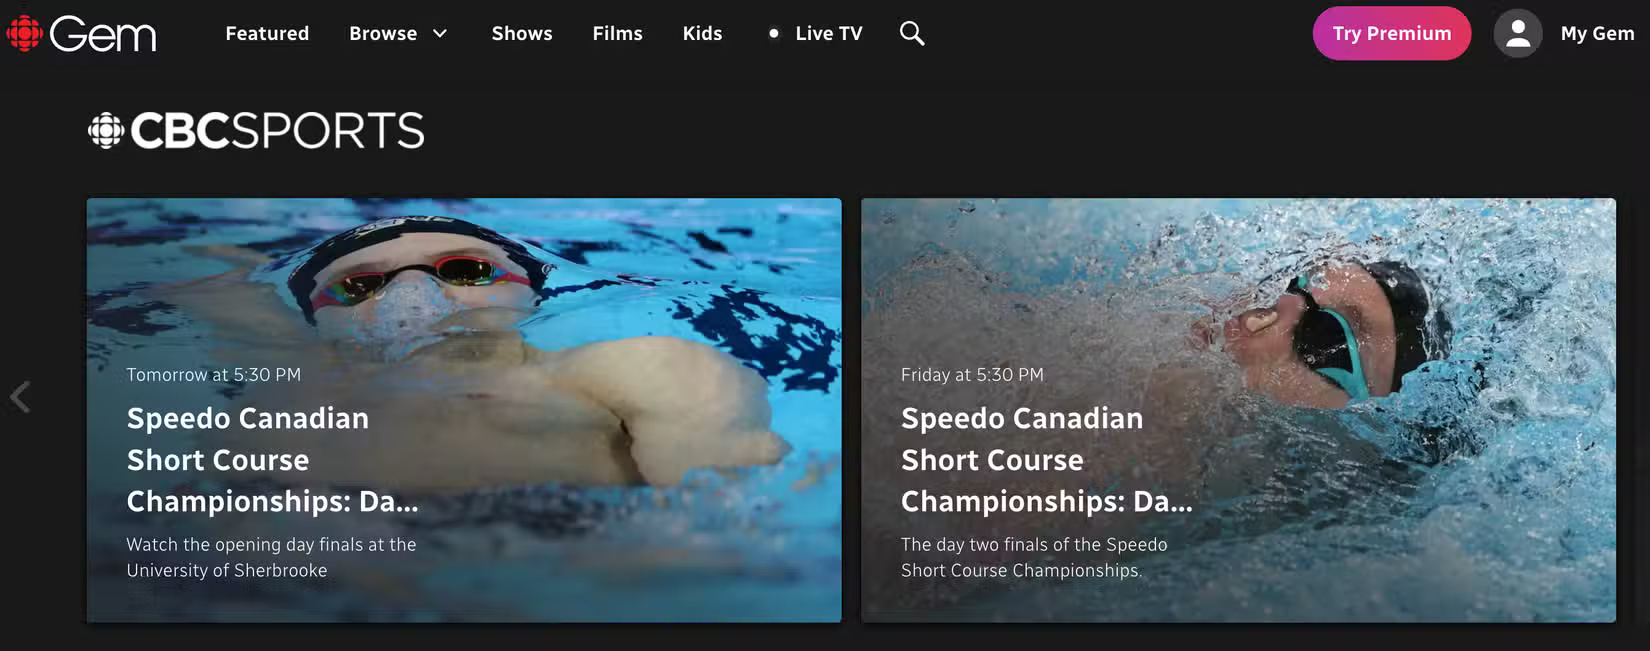Go to Live TV

point(827,33)
